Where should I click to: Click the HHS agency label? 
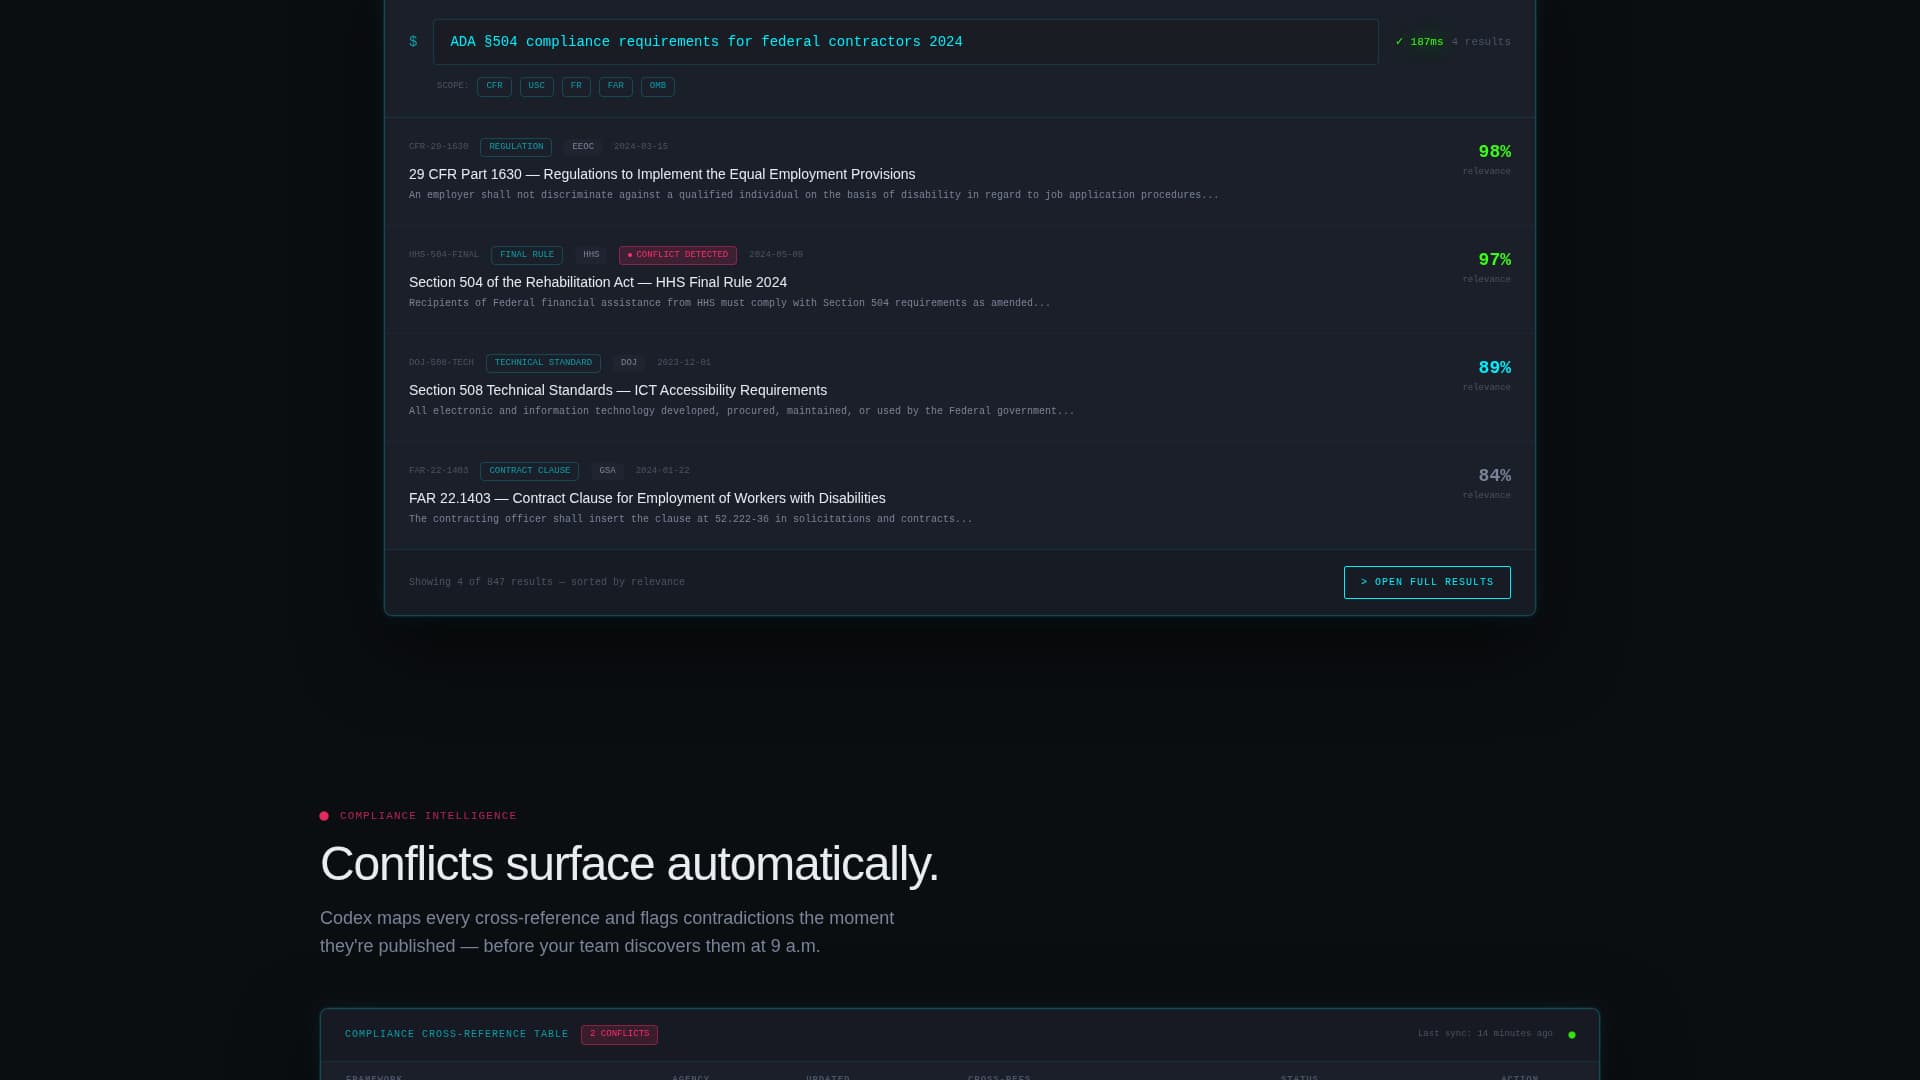[x=591, y=255]
